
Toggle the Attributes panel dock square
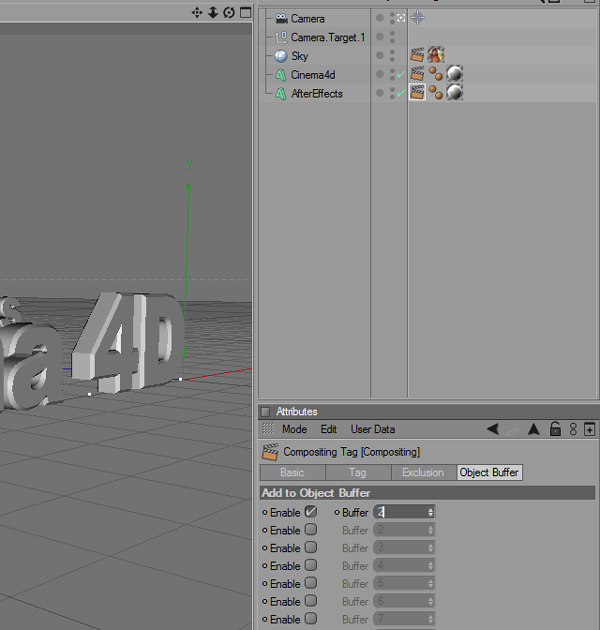[x=265, y=411]
